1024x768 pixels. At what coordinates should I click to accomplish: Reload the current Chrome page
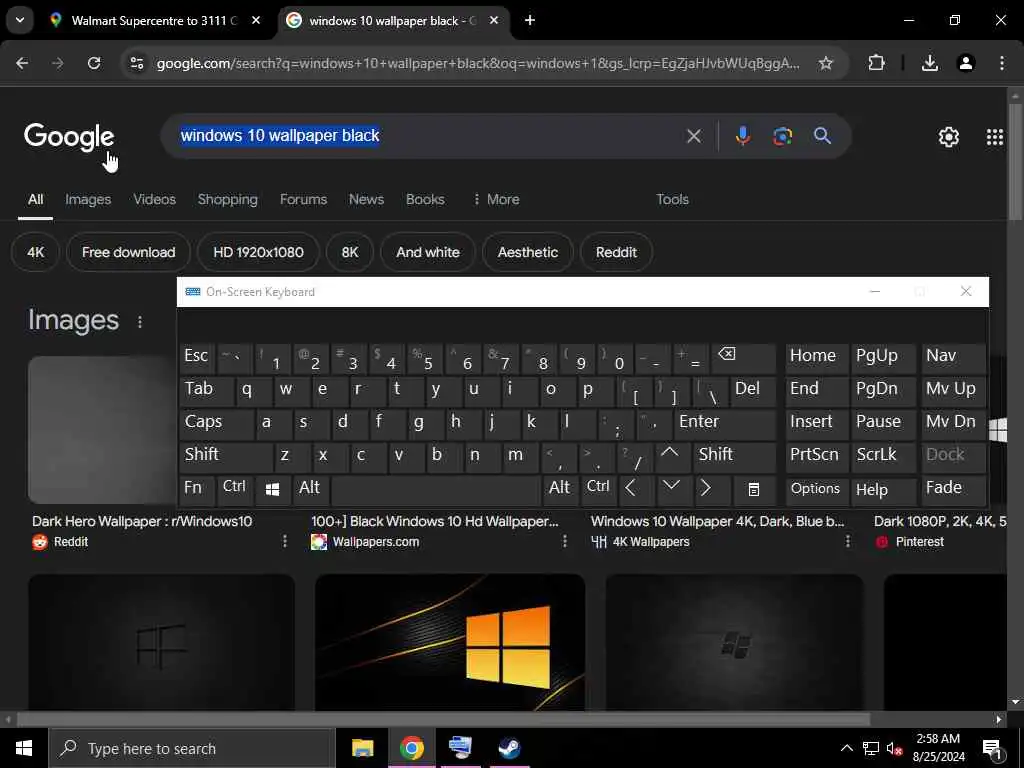coord(94,63)
